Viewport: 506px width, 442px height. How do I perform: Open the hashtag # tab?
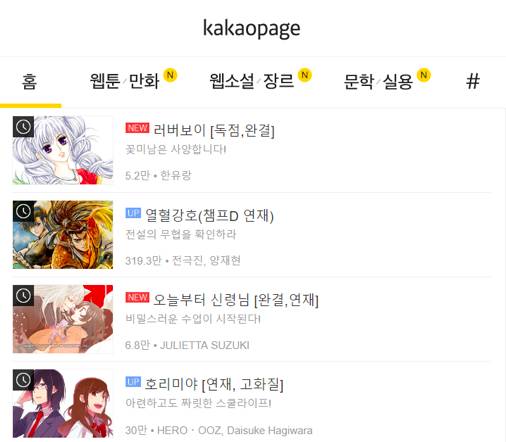click(x=473, y=81)
